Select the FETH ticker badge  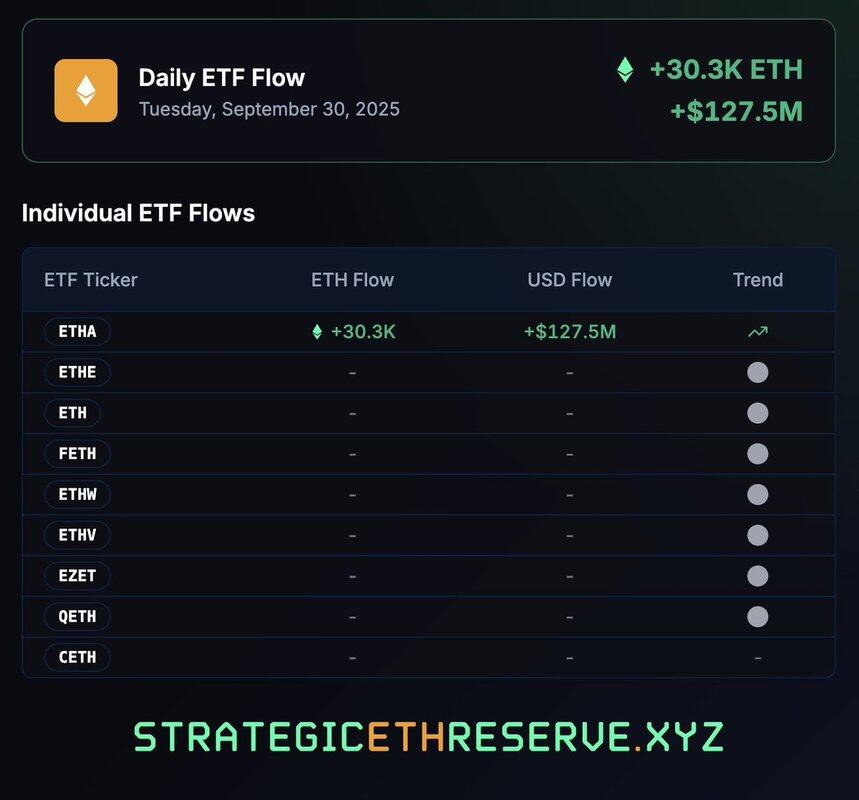tap(77, 454)
